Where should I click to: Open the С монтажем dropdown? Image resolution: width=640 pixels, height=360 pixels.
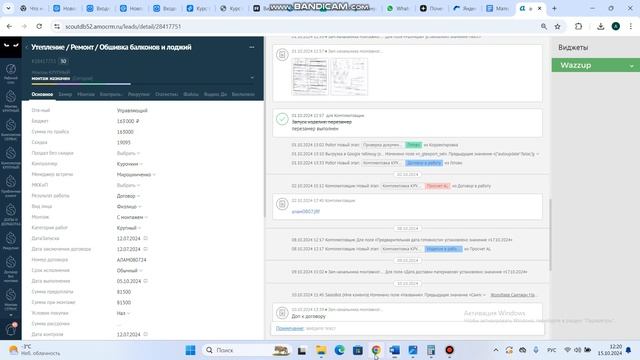point(132,217)
